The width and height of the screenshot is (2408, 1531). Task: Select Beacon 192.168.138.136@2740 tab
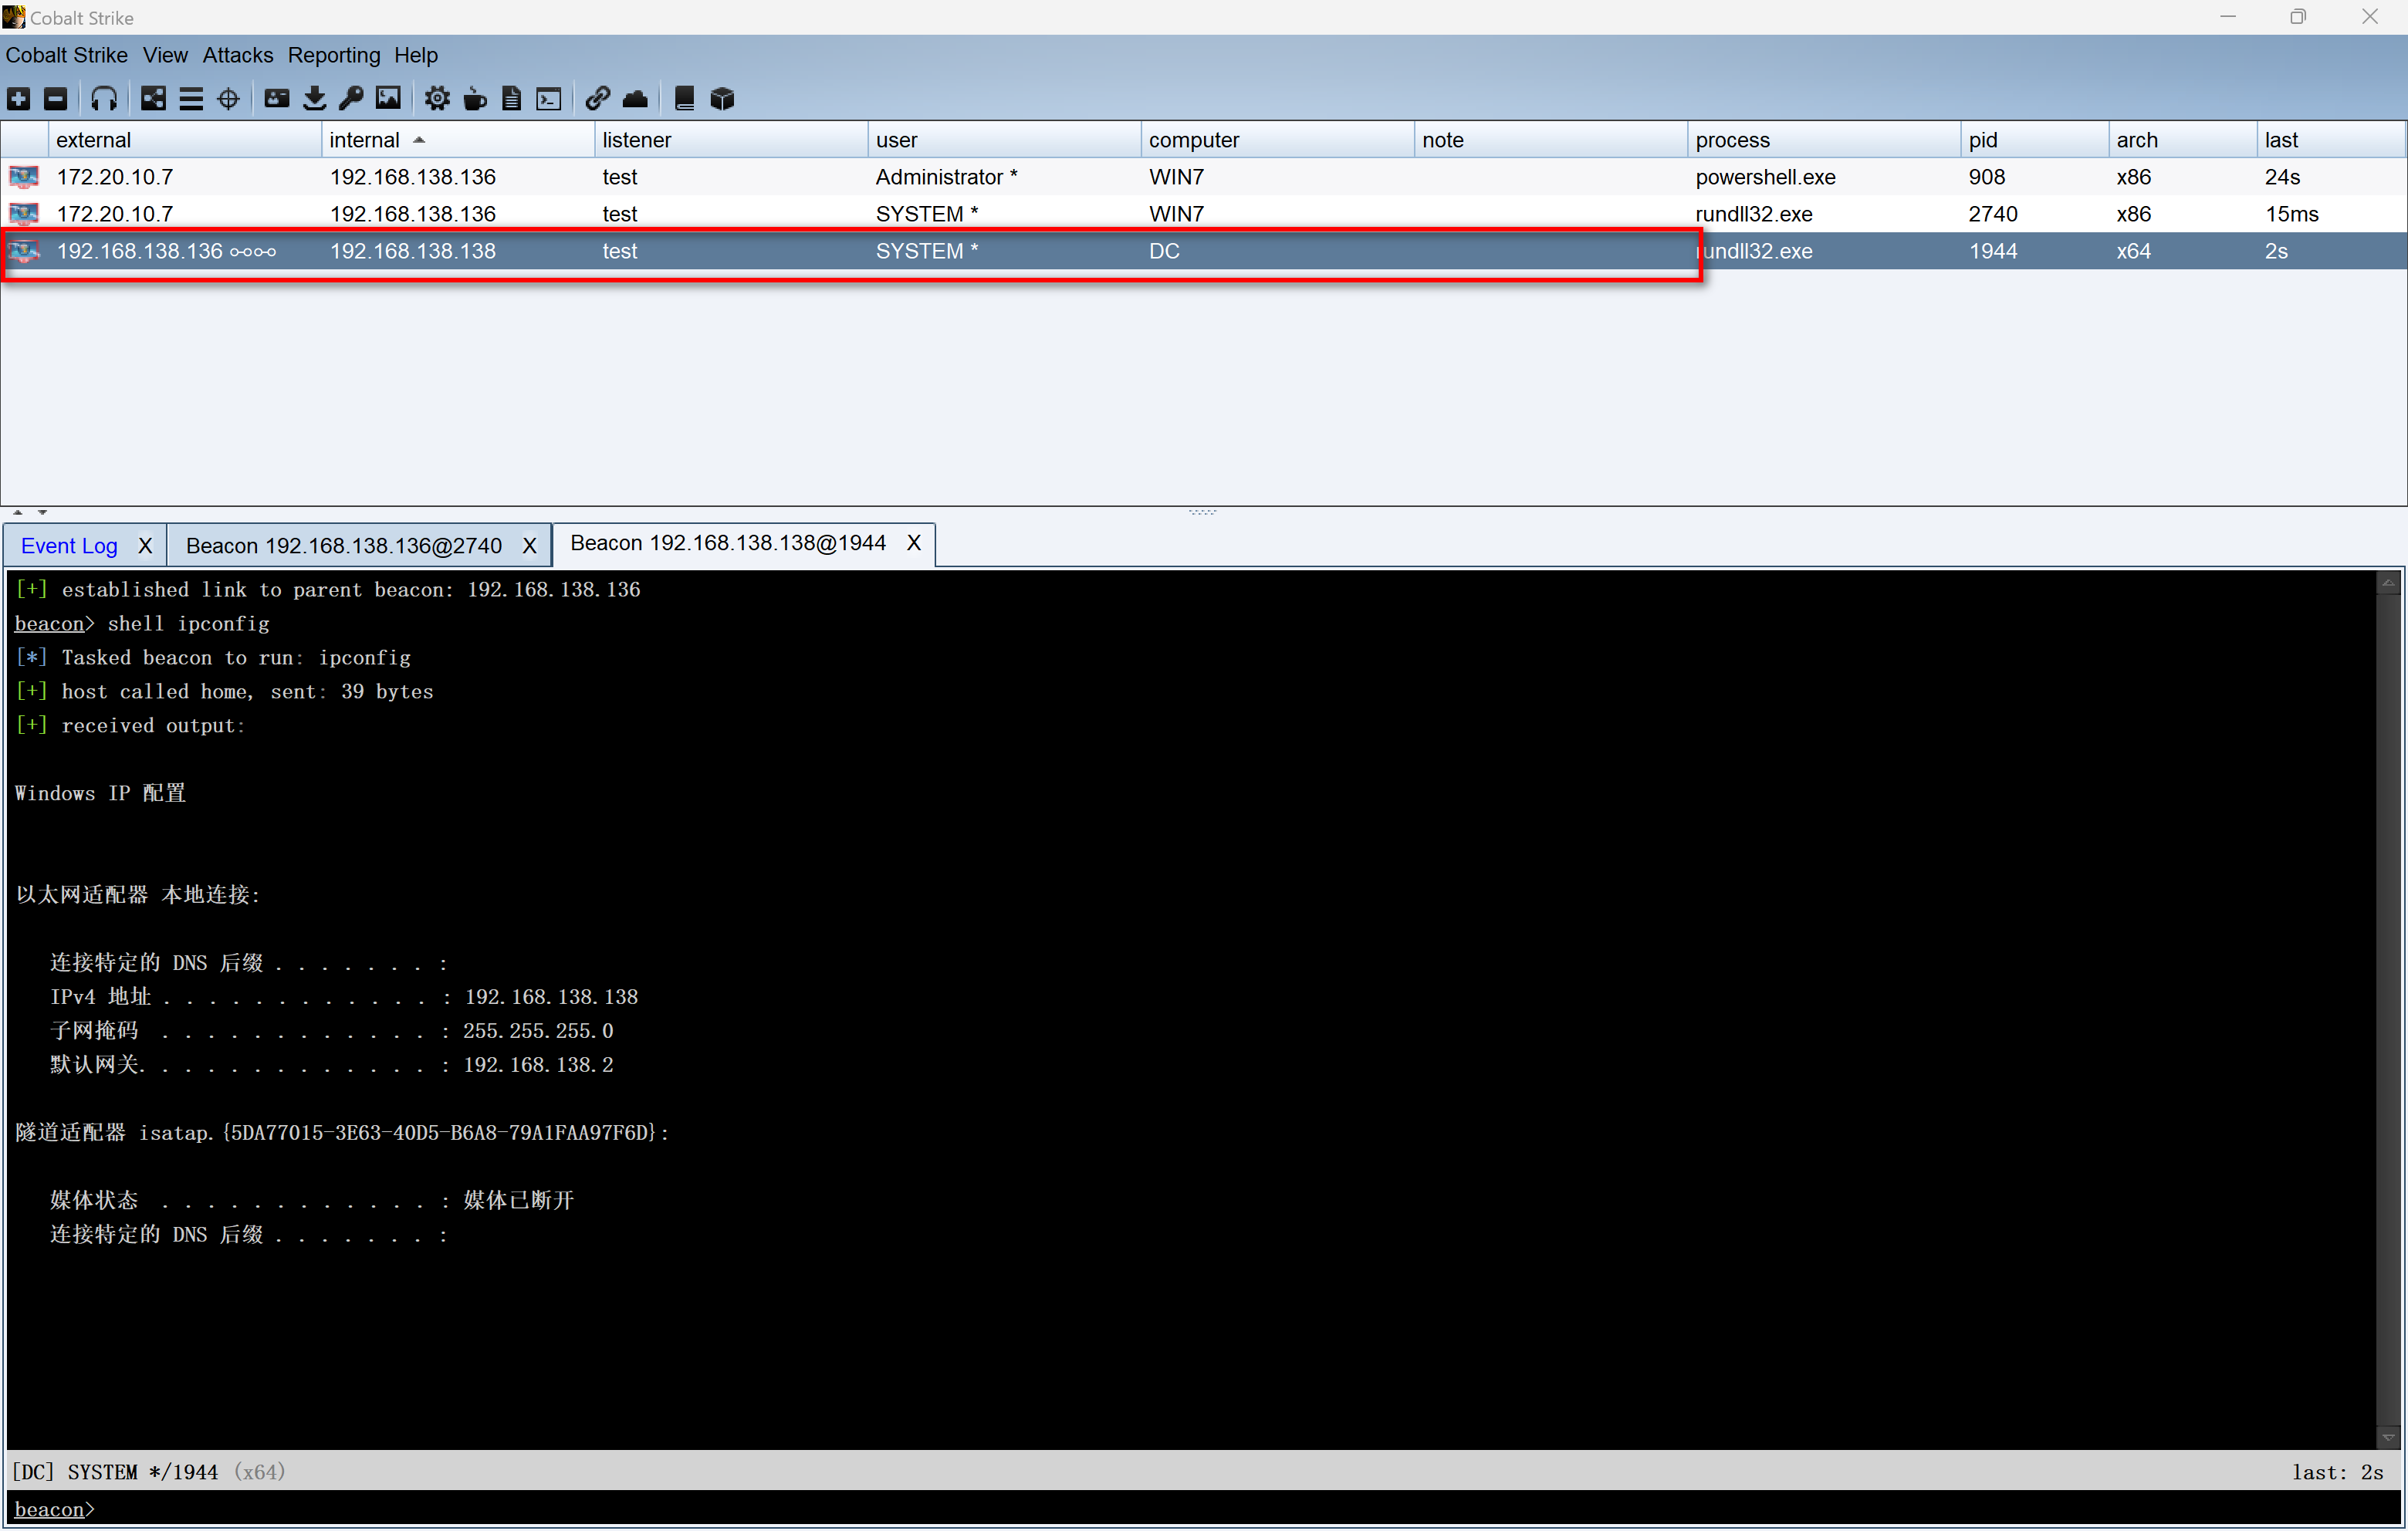[x=343, y=546]
